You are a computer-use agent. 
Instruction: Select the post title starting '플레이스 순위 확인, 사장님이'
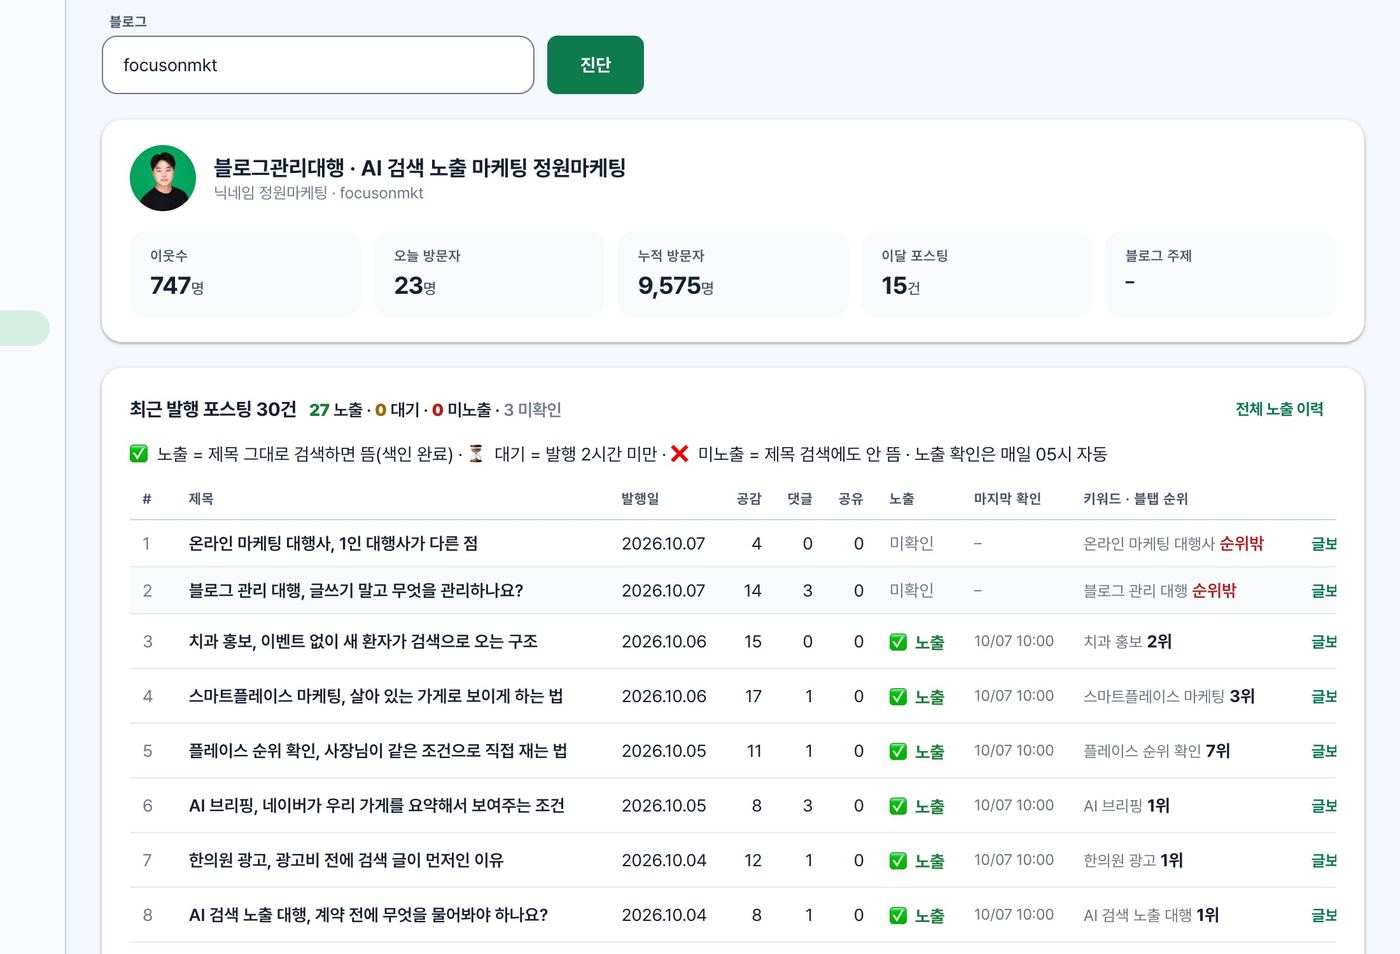(x=378, y=751)
